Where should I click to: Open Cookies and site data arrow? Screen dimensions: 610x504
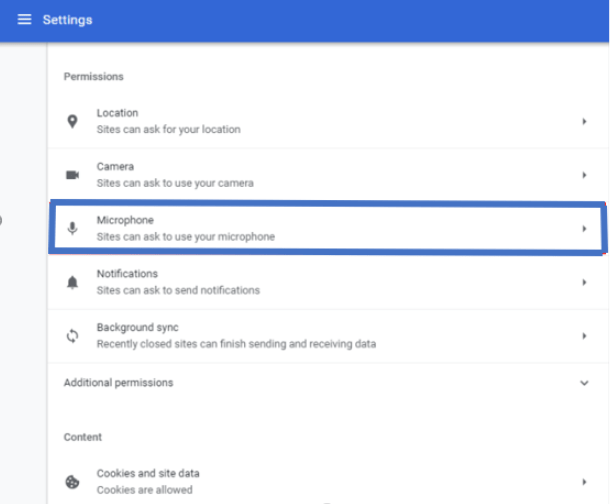[x=584, y=482]
